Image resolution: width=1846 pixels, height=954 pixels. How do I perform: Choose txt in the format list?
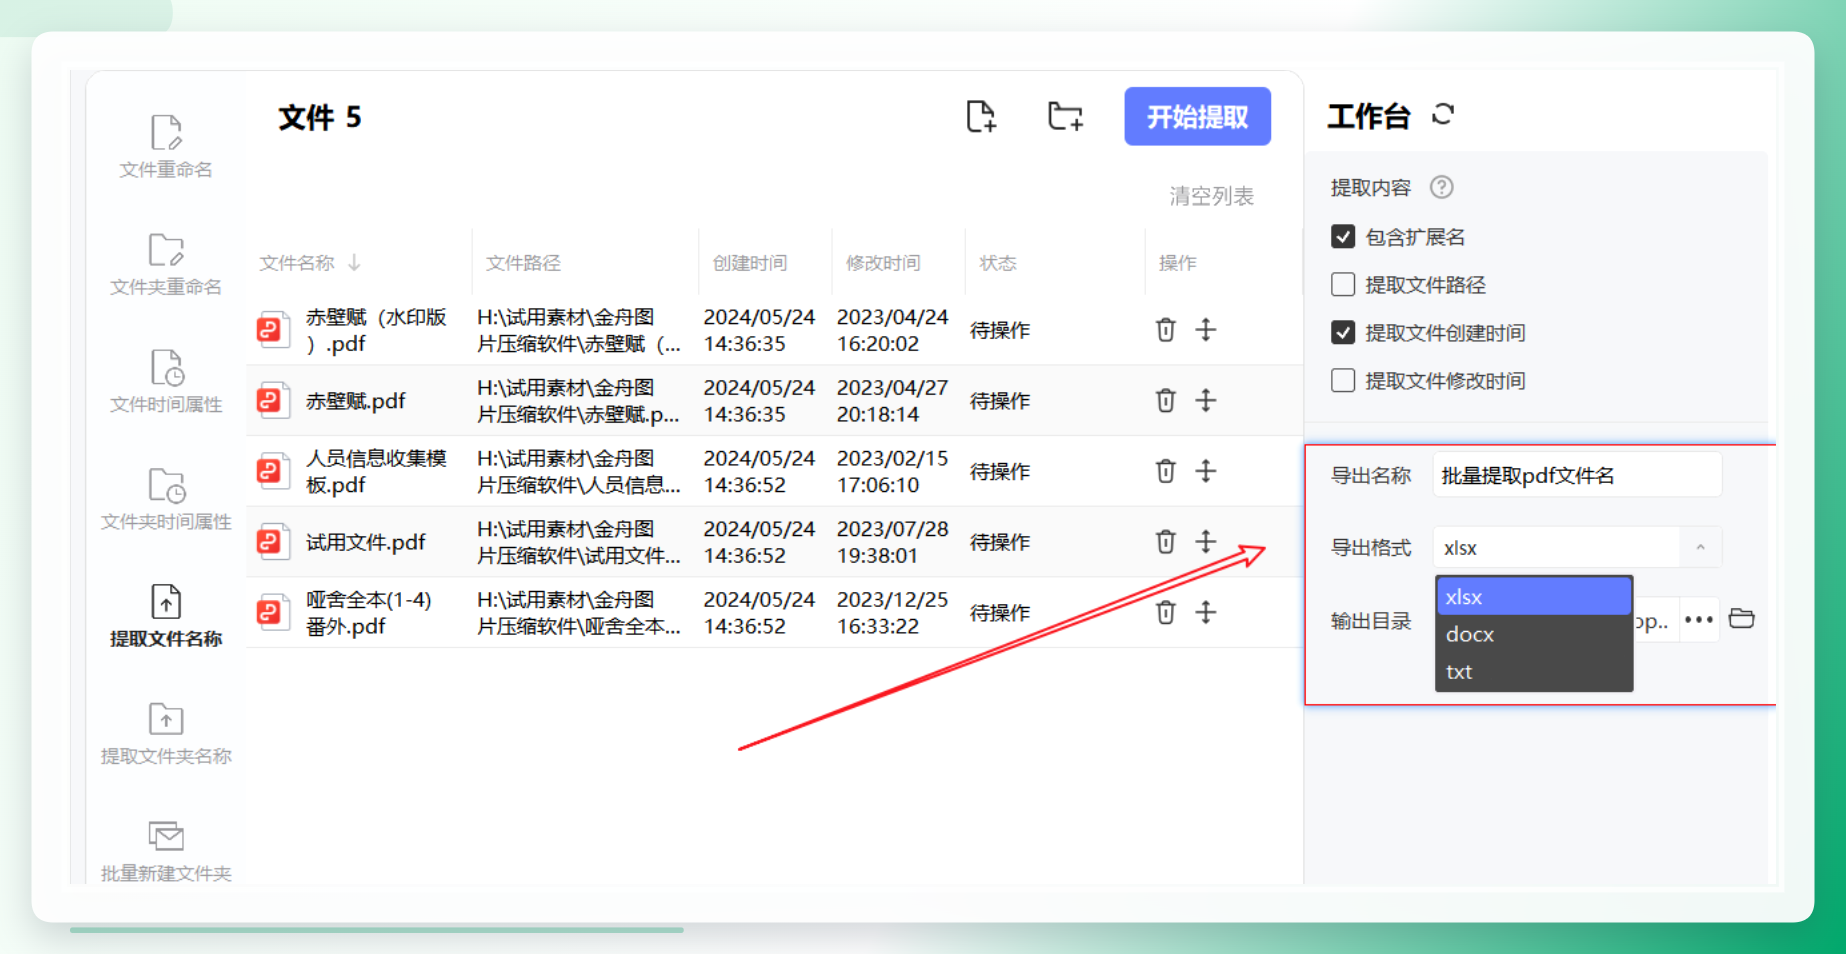[x=1534, y=672]
